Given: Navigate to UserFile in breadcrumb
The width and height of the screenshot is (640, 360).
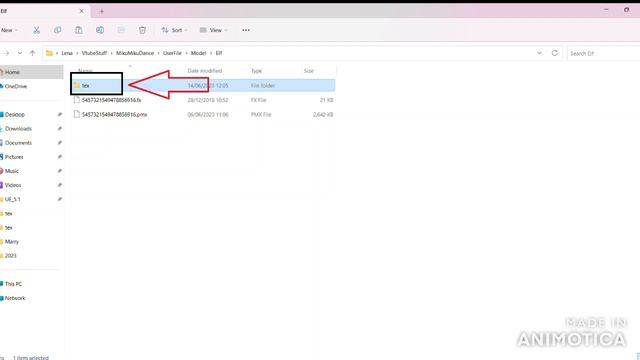Looking at the screenshot, I should click(172, 53).
